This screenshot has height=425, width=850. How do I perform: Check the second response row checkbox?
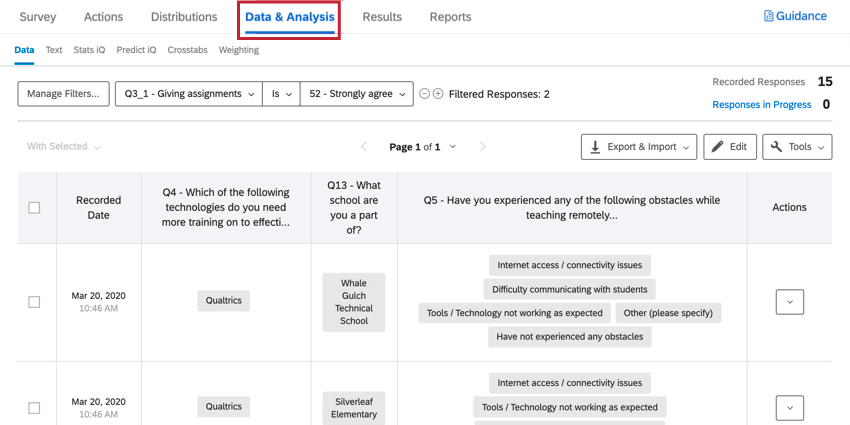34,408
